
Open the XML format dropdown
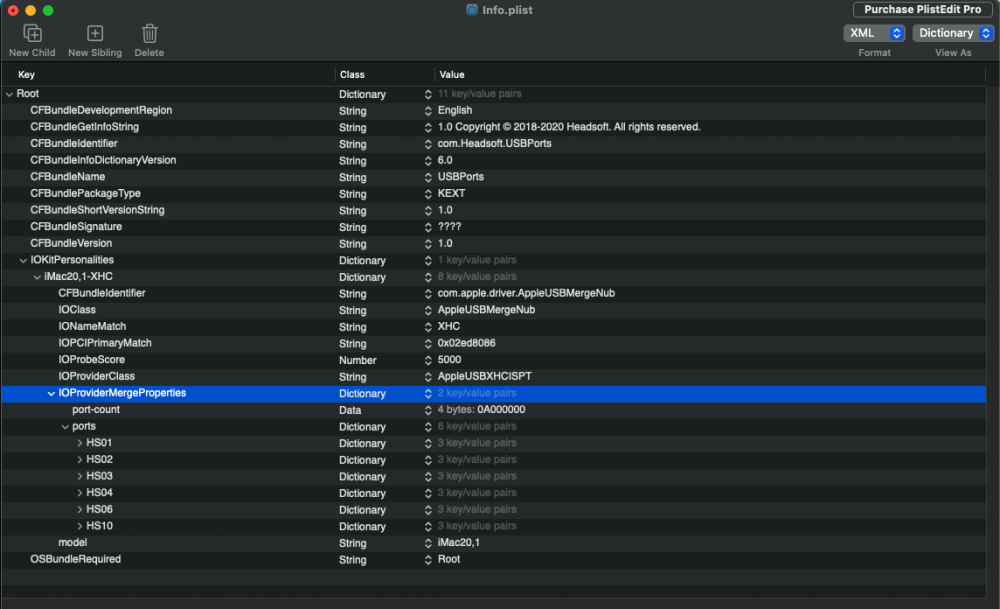click(874, 33)
